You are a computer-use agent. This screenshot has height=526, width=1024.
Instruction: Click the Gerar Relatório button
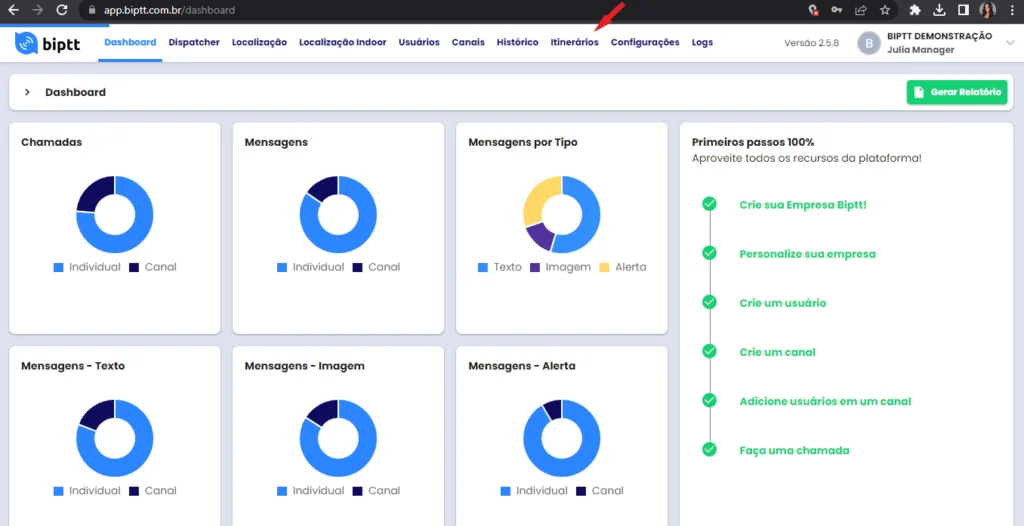[x=957, y=92]
